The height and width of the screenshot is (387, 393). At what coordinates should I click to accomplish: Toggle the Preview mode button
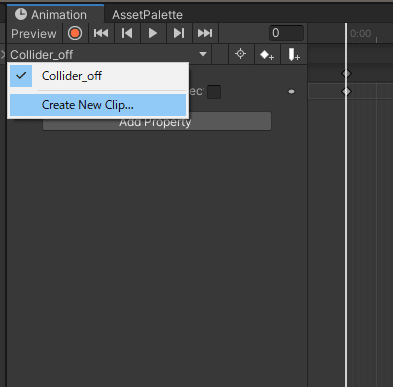pyautogui.click(x=34, y=34)
